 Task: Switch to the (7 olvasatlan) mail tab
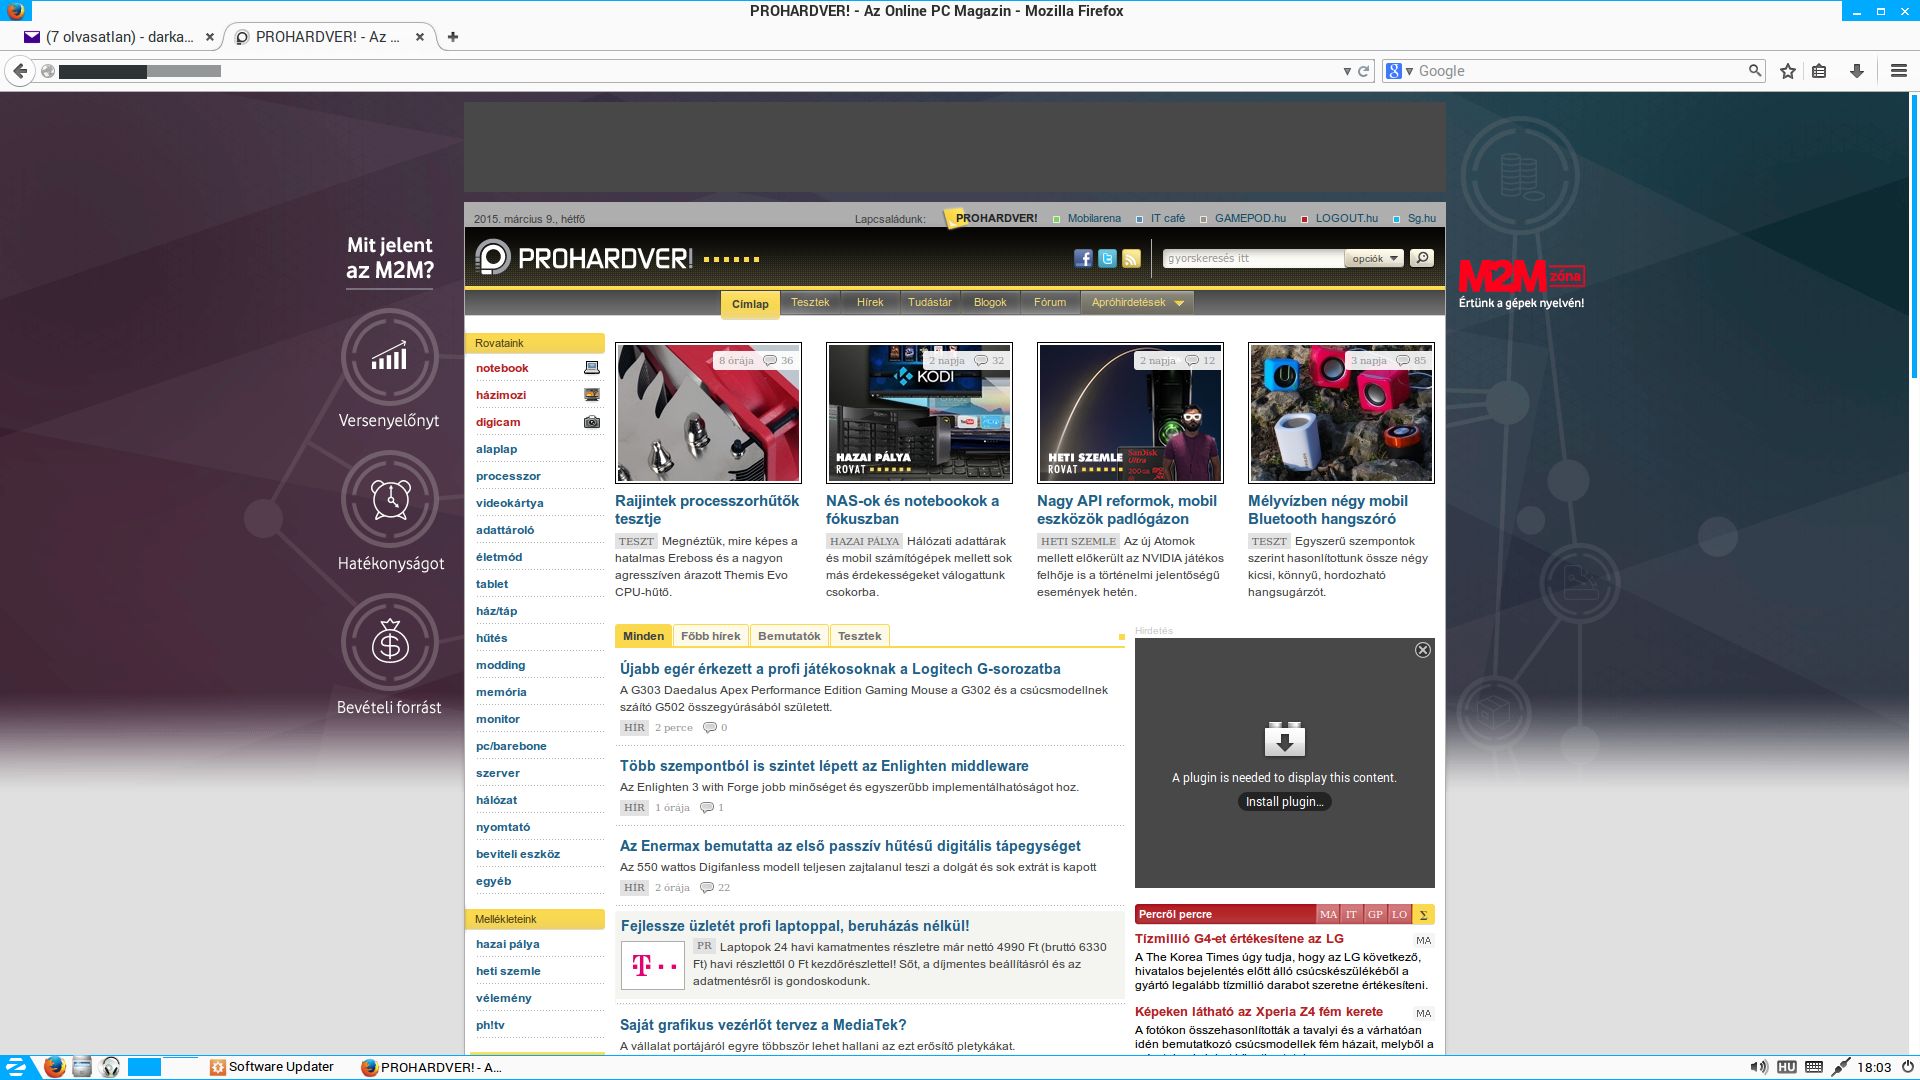click(x=118, y=37)
